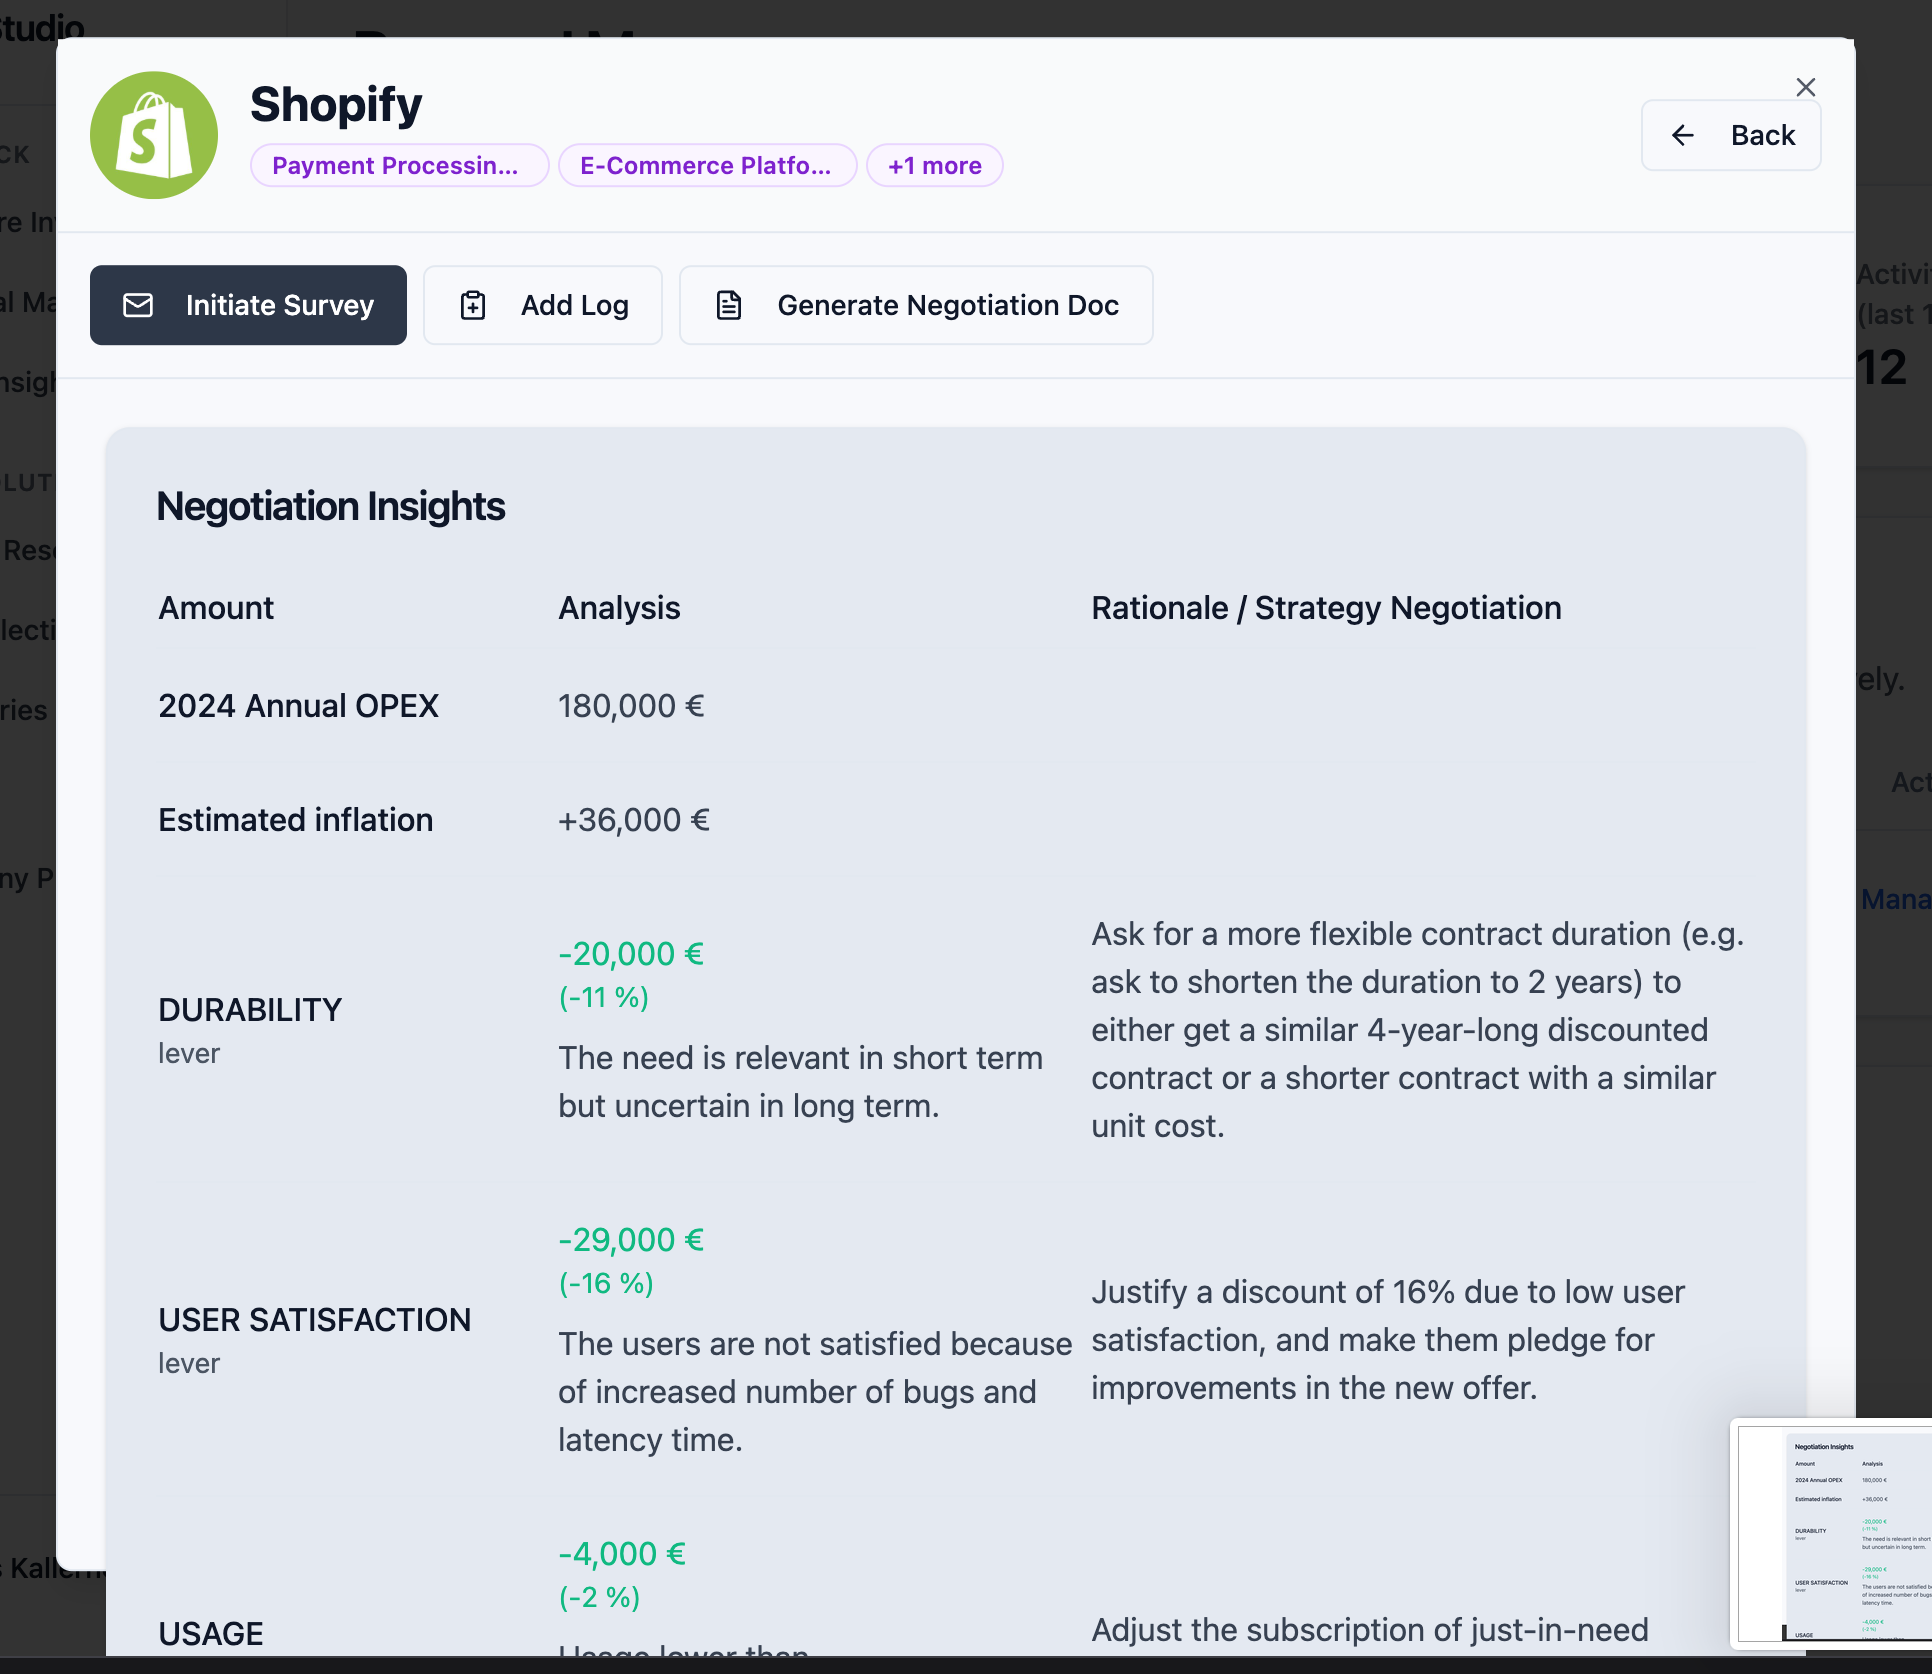Click the number 12 in the background page

click(x=1882, y=368)
